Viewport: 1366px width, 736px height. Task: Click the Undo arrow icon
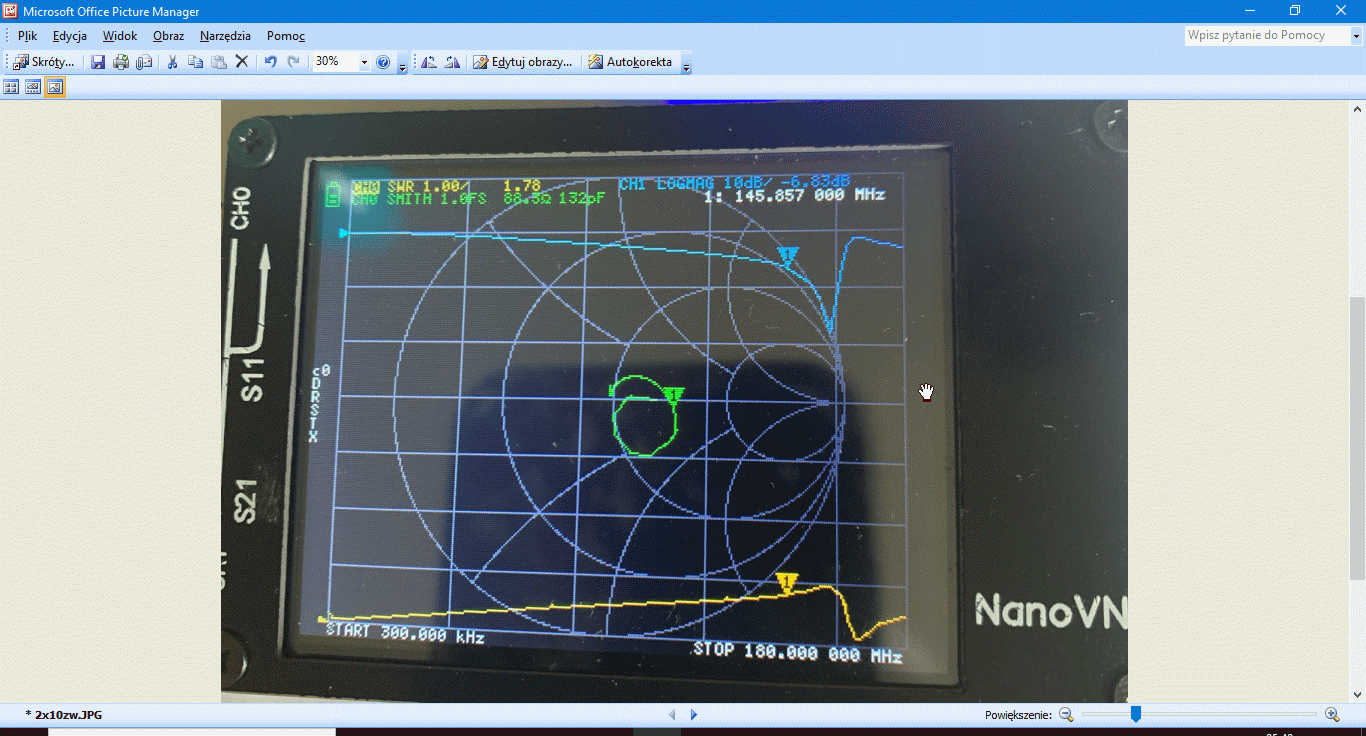pos(270,62)
